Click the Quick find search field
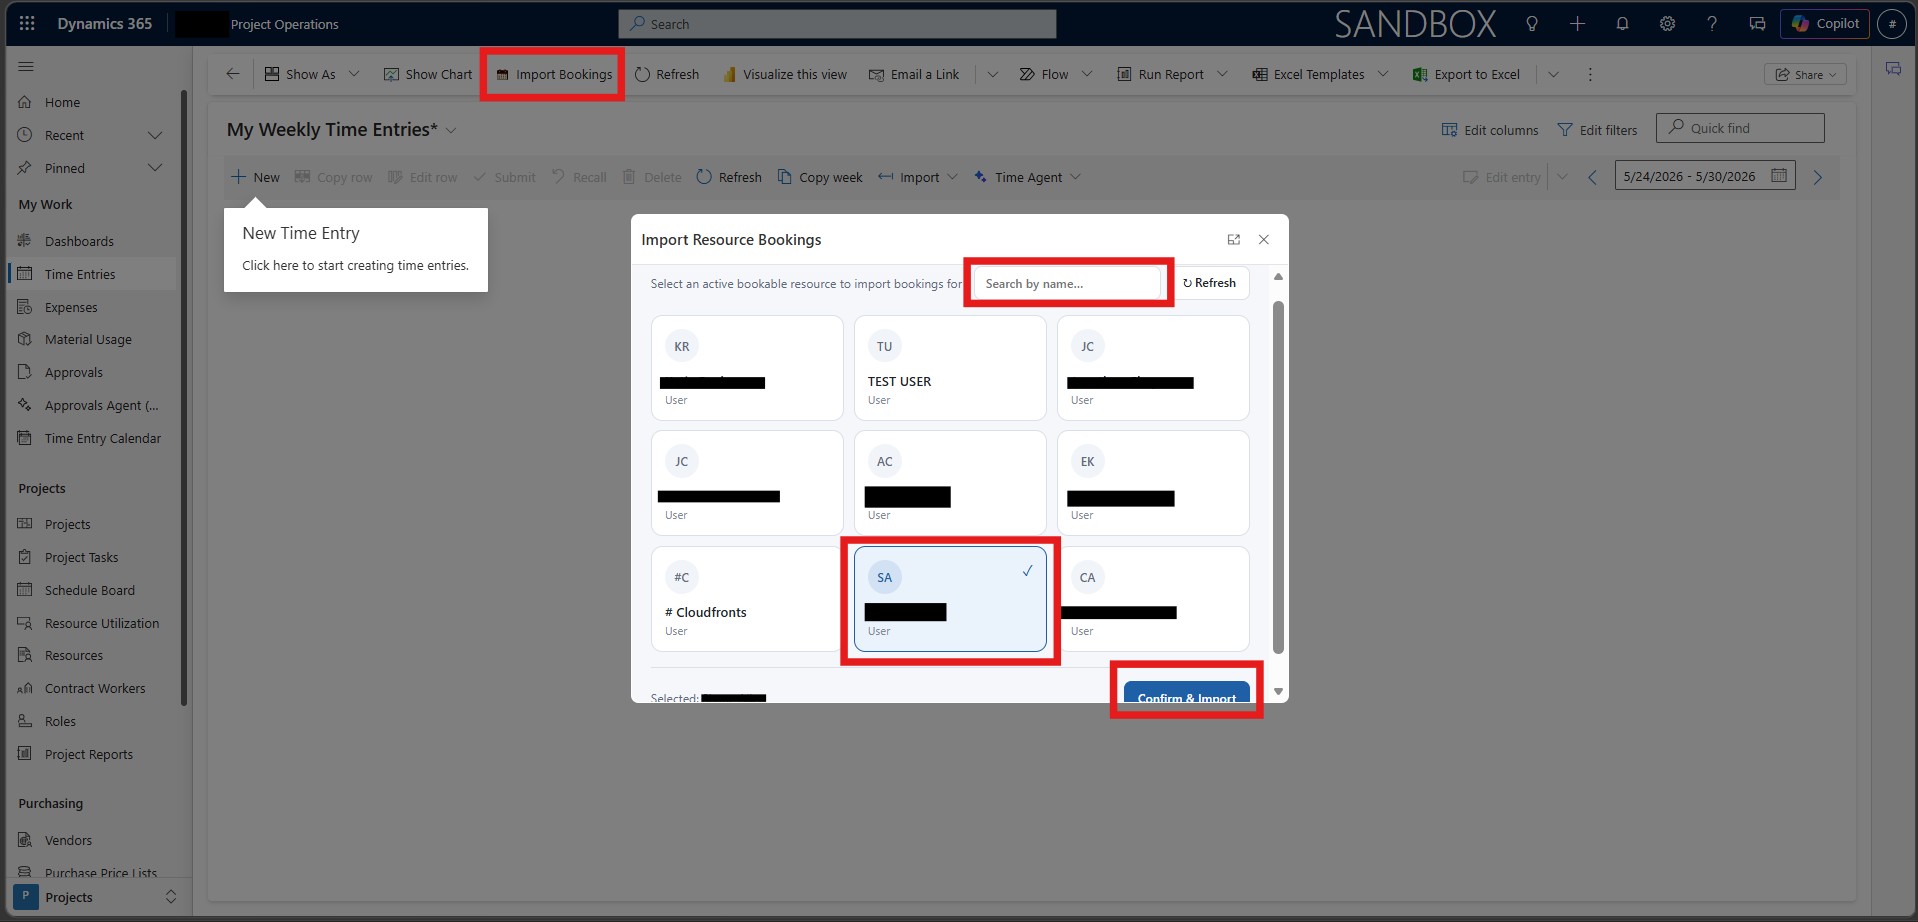 click(x=1740, y=128)
